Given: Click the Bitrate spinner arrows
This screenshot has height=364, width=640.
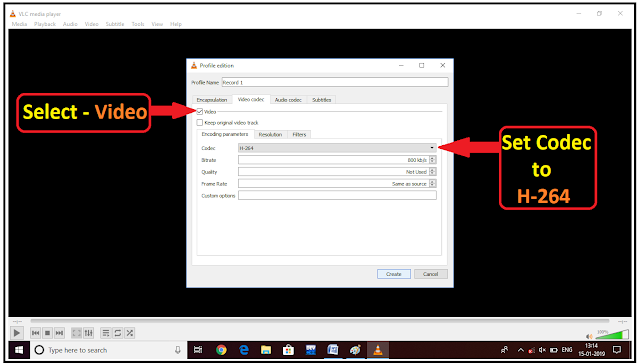Looking at the screenshot, I should pyautogui.click(x=433, y=160).
